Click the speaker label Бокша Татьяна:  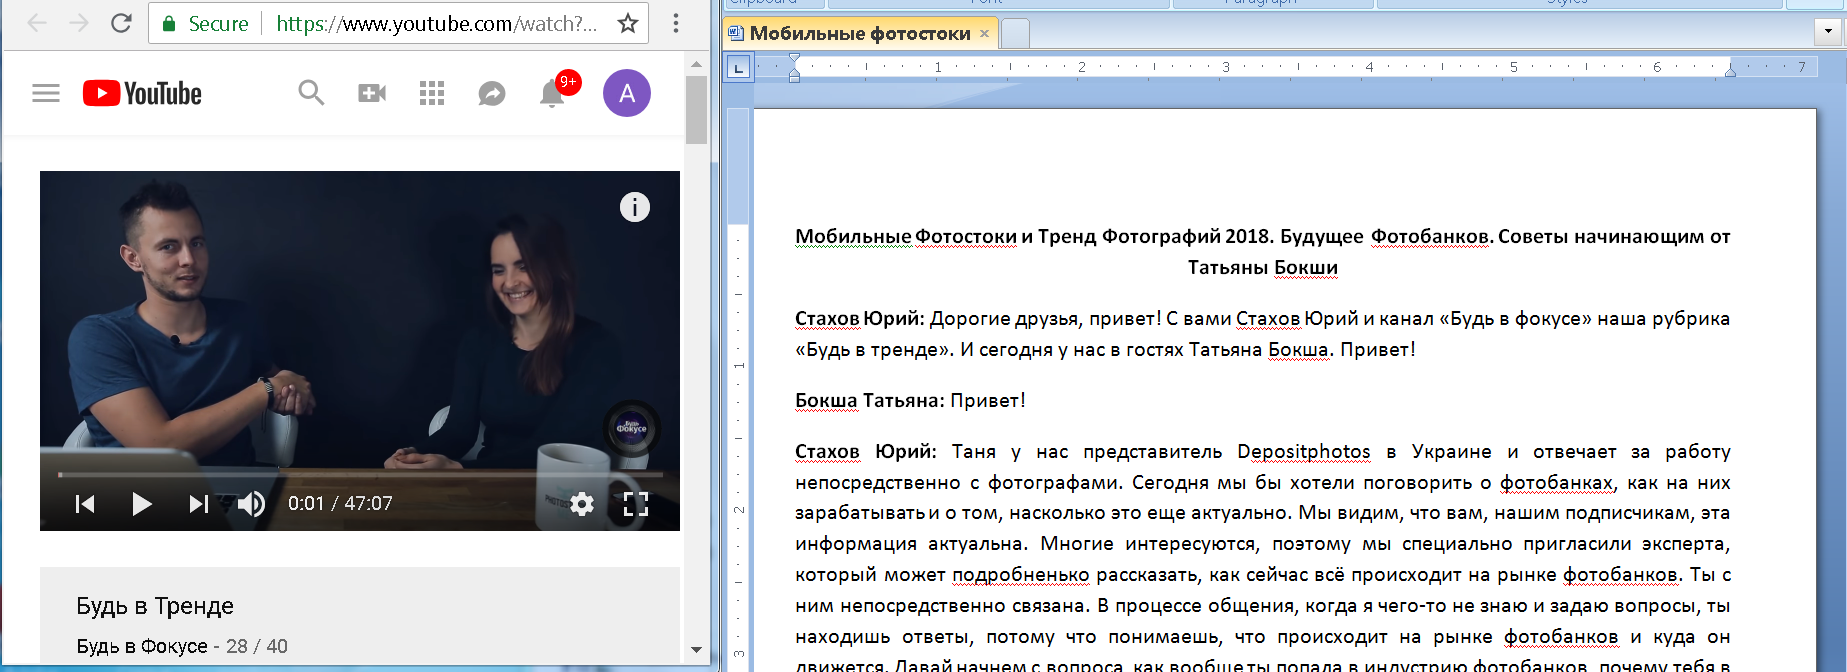coord(870,401)
